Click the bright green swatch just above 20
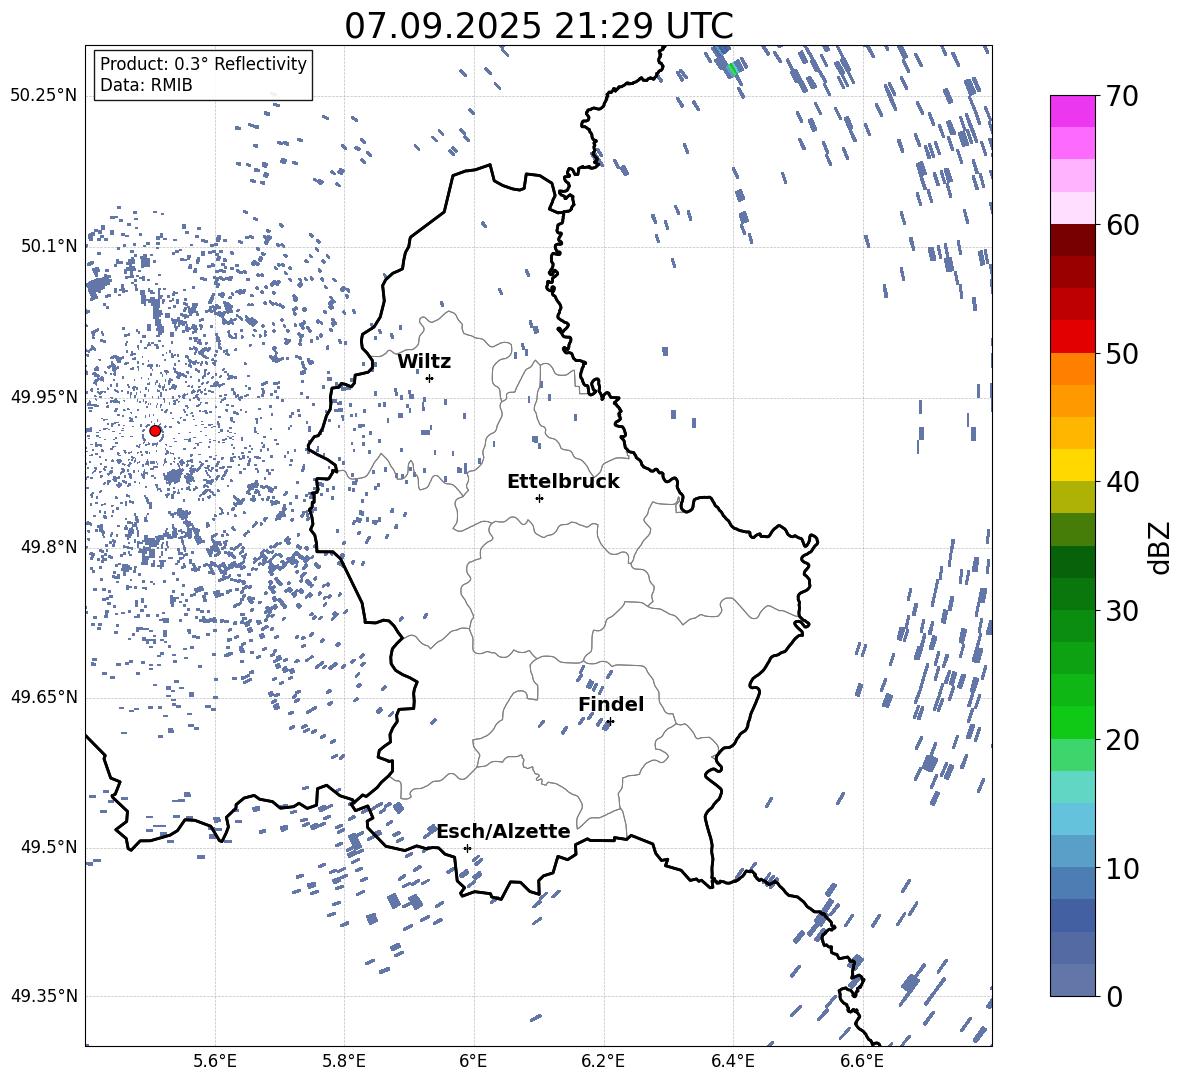This screenshot has height=1081, width=1184. point(1072,722)
